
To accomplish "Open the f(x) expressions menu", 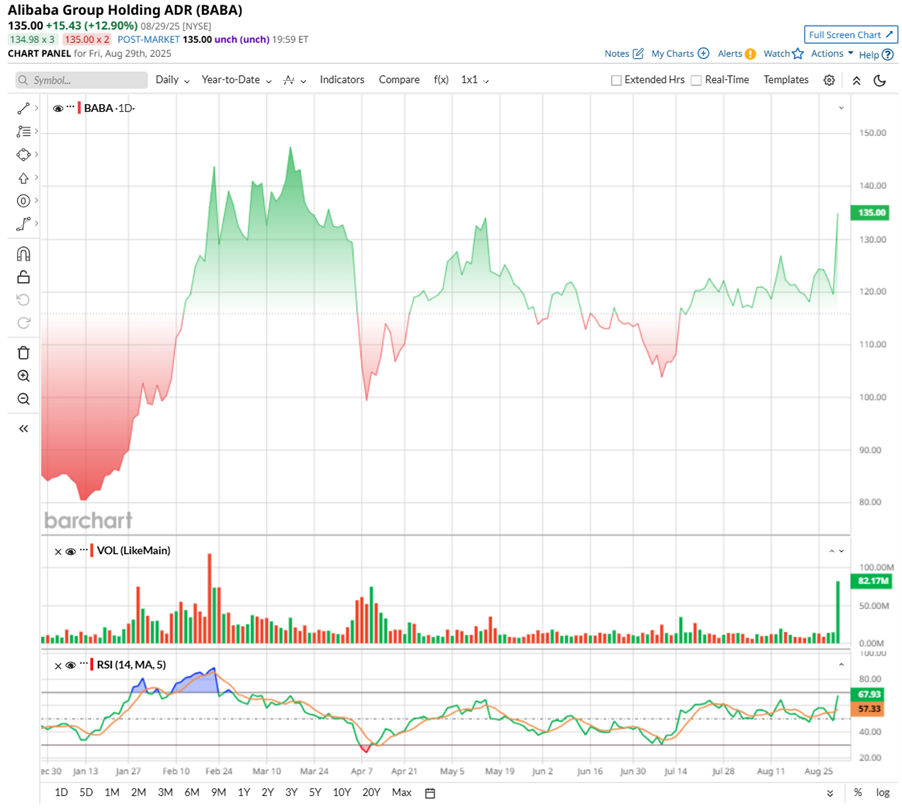I will tap(441, 80).
